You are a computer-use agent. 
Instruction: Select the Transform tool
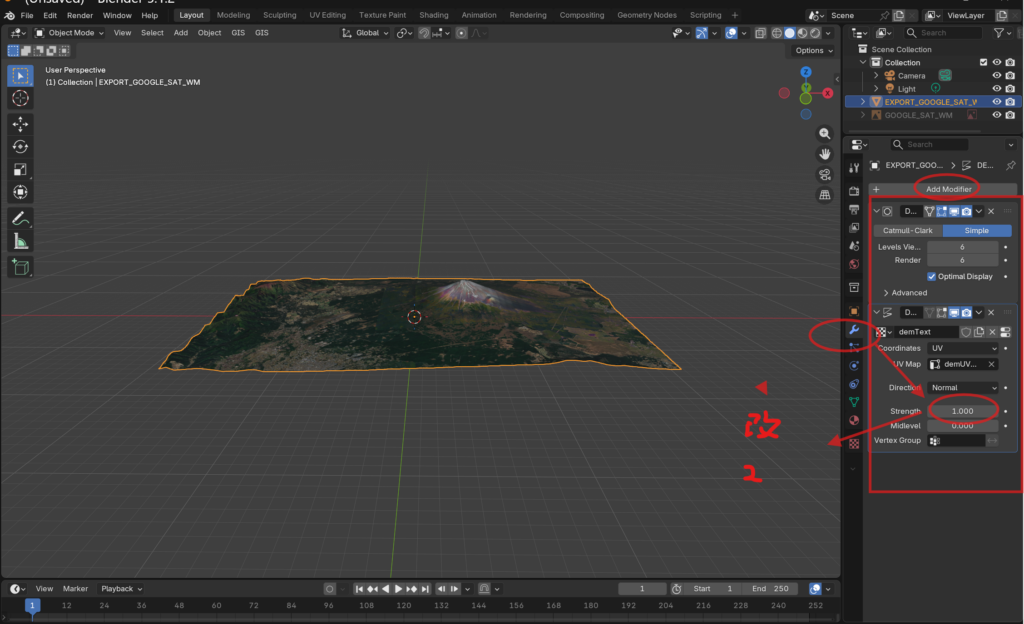(20, 193)
